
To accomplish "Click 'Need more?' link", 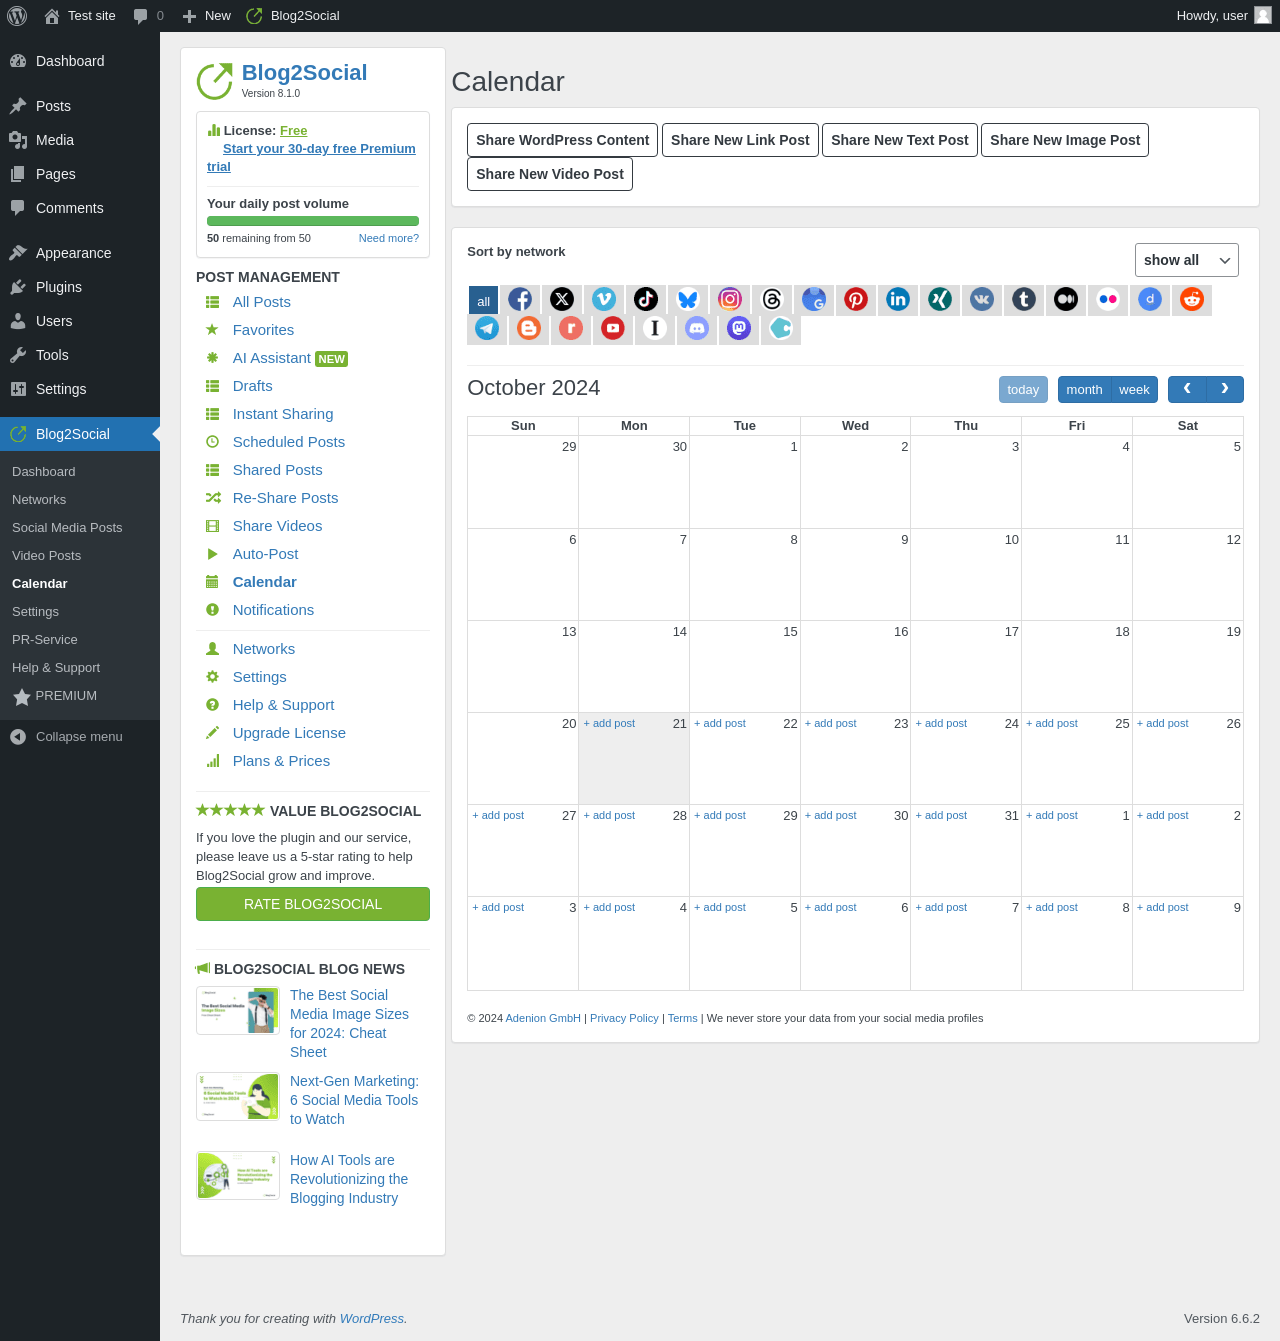I will (x=389, y=238).
